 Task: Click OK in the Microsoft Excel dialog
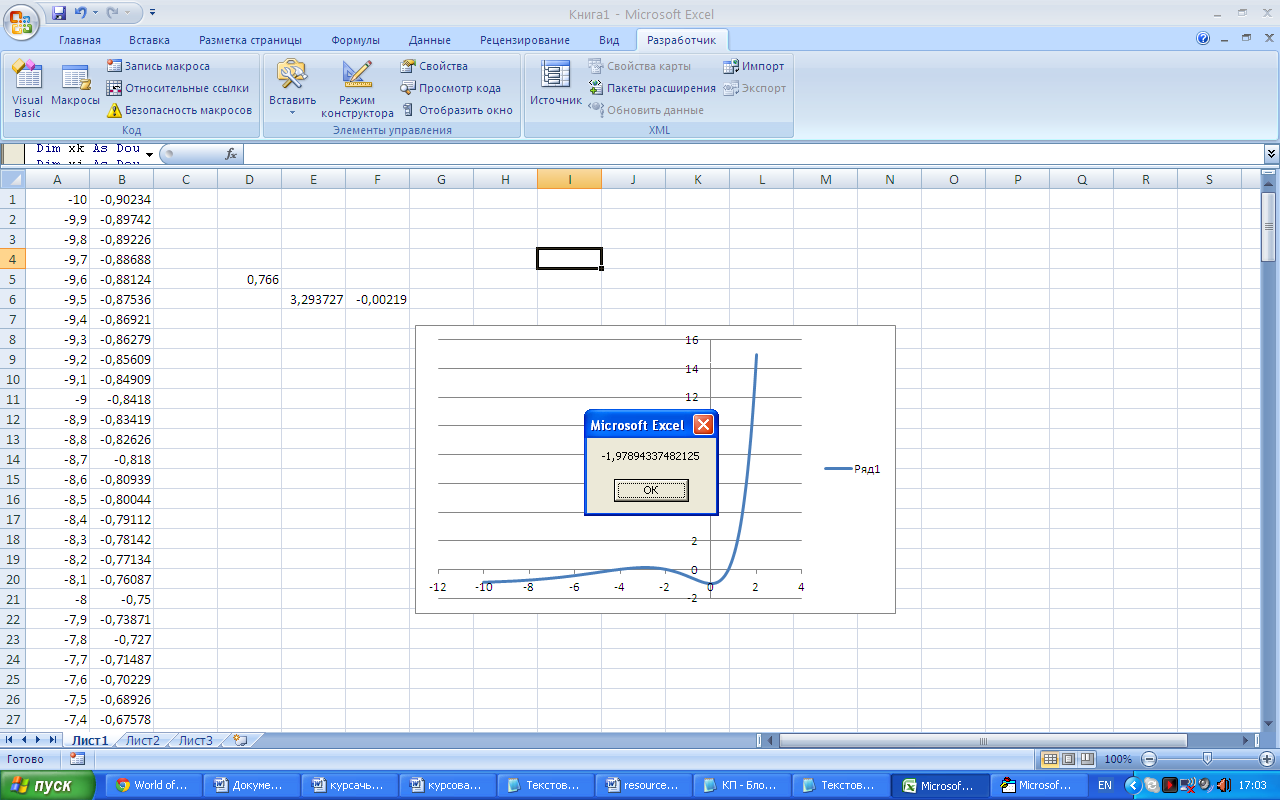pyautogui.click(x=651, y=490)
